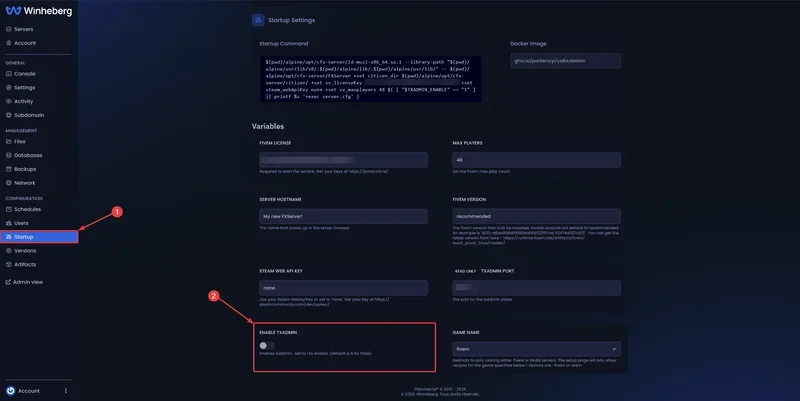This screenshot has height=401, width=800.
Task: Click the 'ENABLE TXADMIN' label
Action: pos(278,332)
